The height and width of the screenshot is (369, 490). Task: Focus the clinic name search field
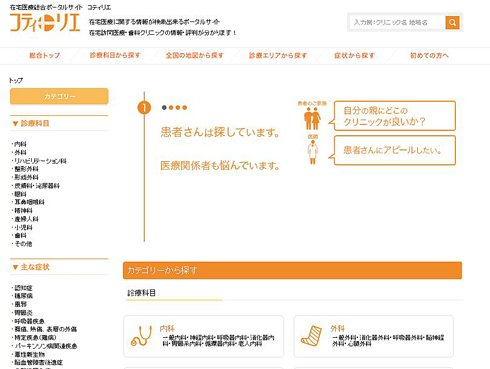pyautogui.click(x=397, y=23)
